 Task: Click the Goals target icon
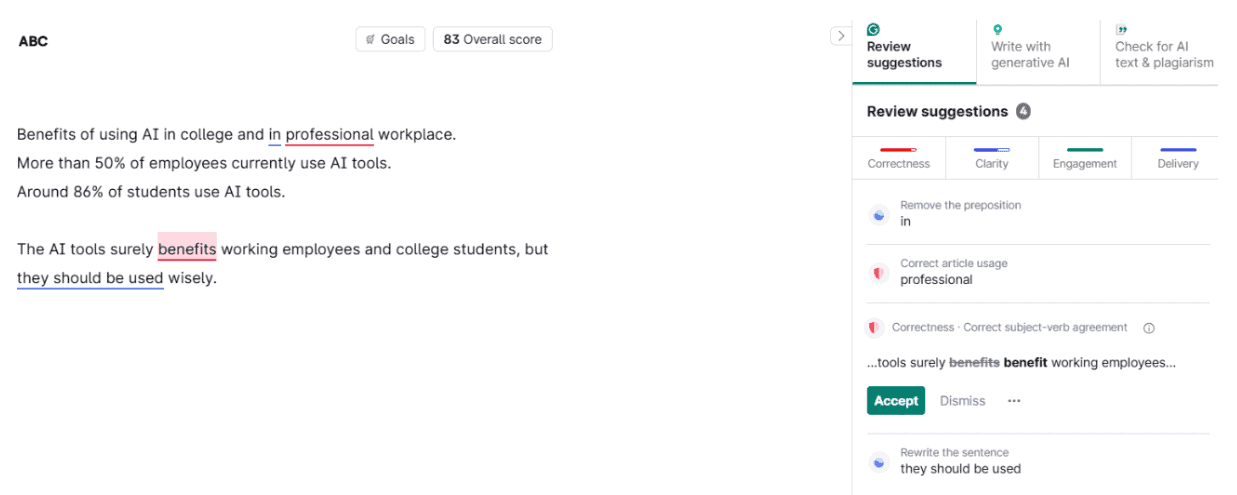tap(370, 40)
